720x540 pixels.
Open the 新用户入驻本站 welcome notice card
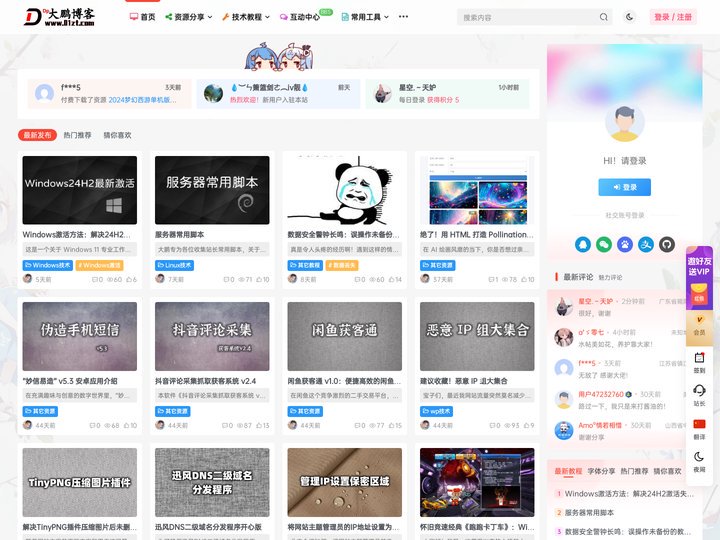(x=278, y=94)
